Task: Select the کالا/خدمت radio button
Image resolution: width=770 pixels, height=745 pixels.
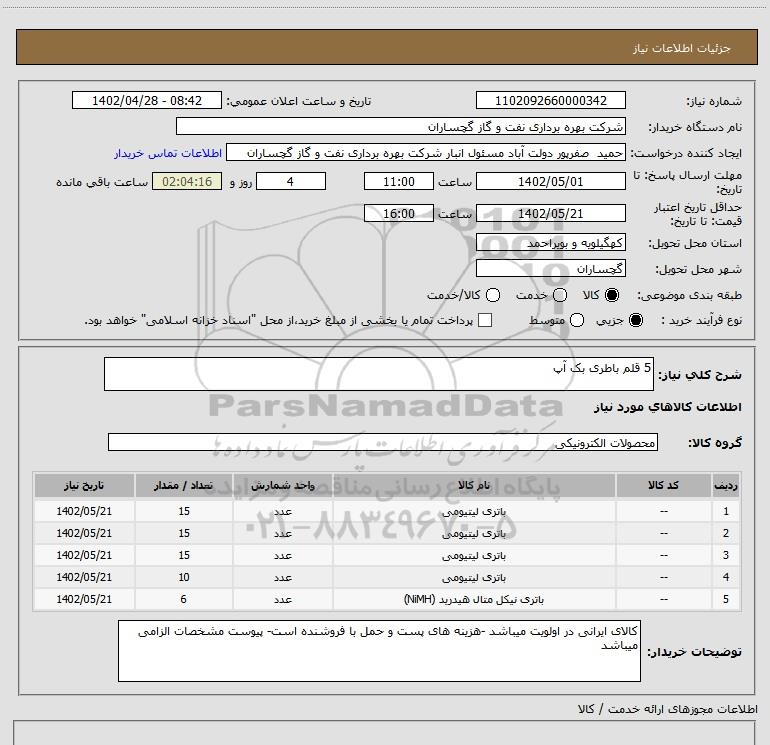Action: pyautogui.click(x=493, y=295)
